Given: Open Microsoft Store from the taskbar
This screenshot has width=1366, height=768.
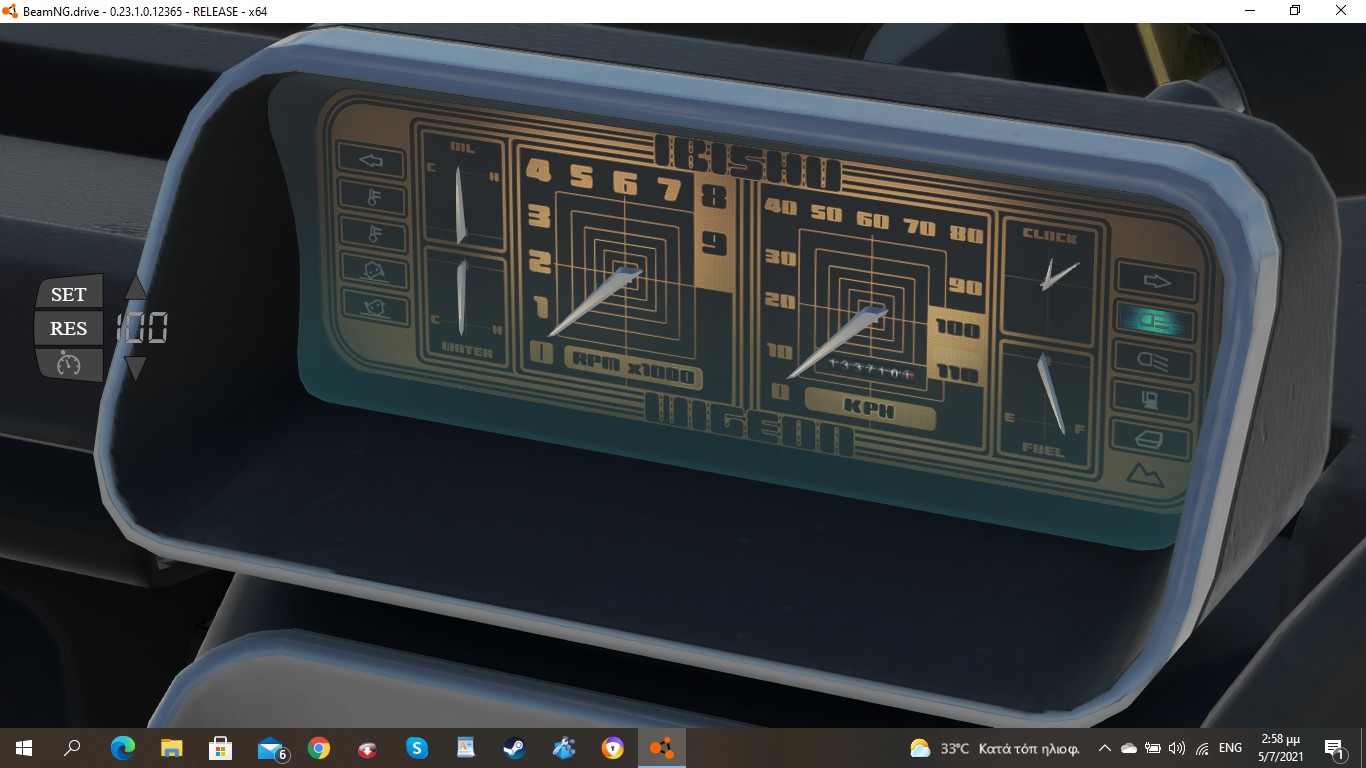Looking at the screenshot, I should click(x=220, y=748).
